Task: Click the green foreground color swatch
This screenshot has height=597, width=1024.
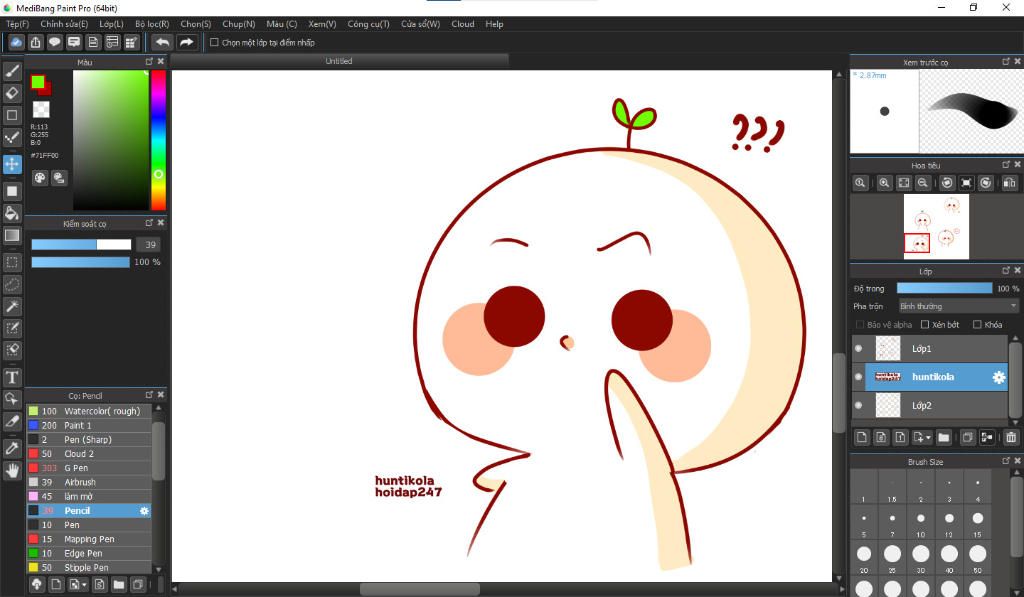Action: pyautogui.click(x=38, y=82)
